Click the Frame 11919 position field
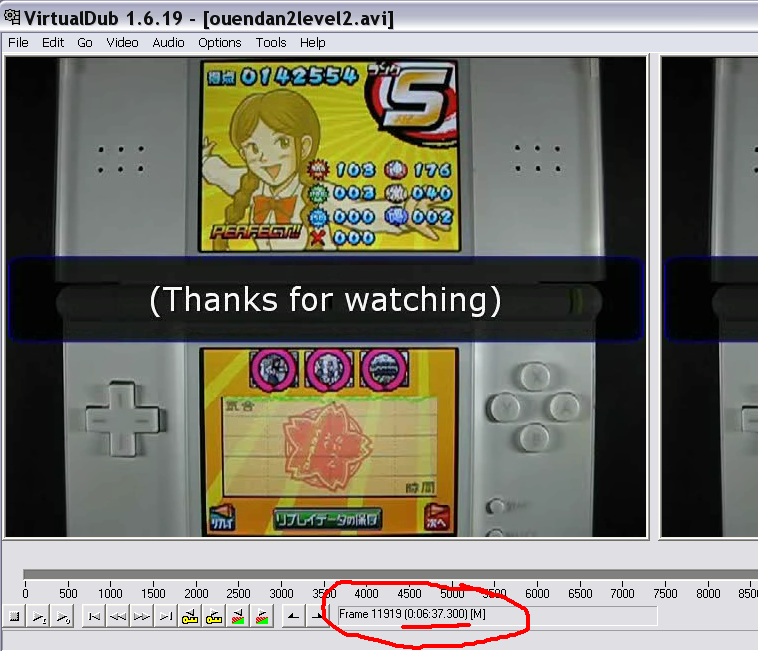758x651 pixels. (x=497, y=615)
